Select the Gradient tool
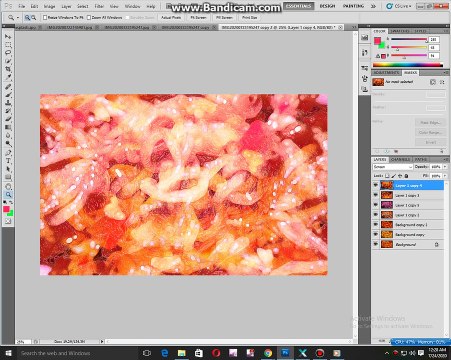451x360 pixels. pyautogui.click(x=8, y=127)
